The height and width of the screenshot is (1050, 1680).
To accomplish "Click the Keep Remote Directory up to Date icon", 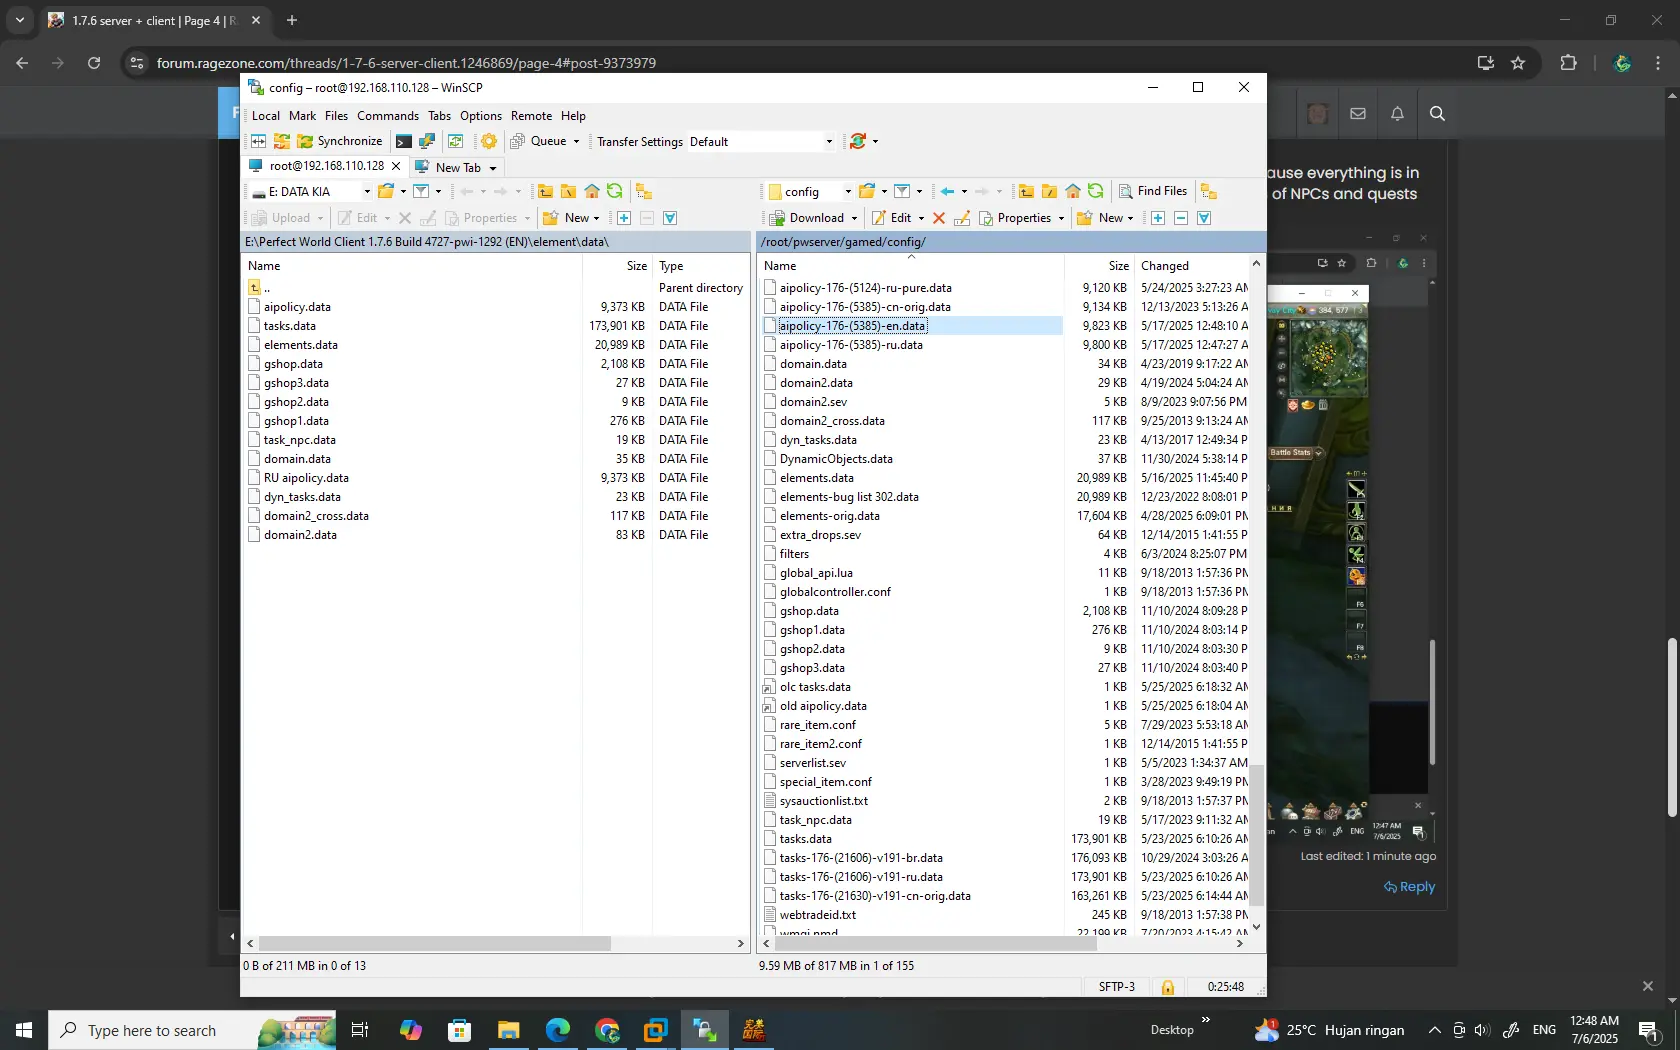I will click(282, 141).
